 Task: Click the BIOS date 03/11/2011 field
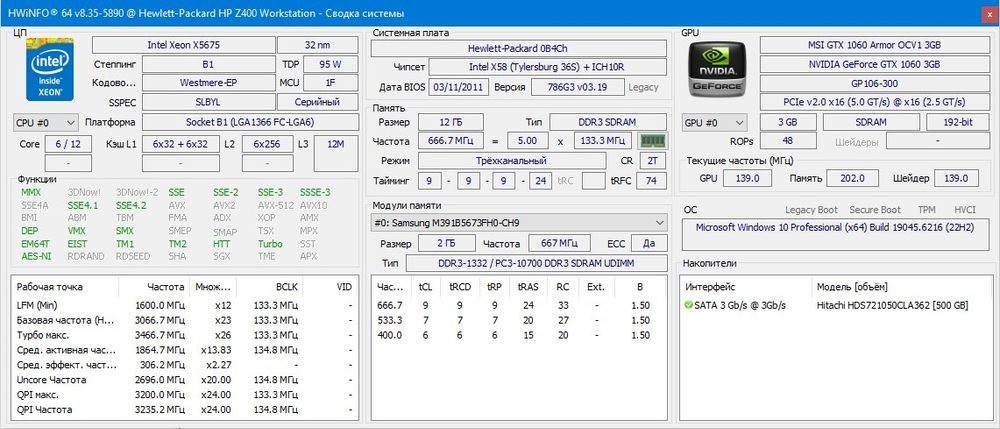click(459, 87)
